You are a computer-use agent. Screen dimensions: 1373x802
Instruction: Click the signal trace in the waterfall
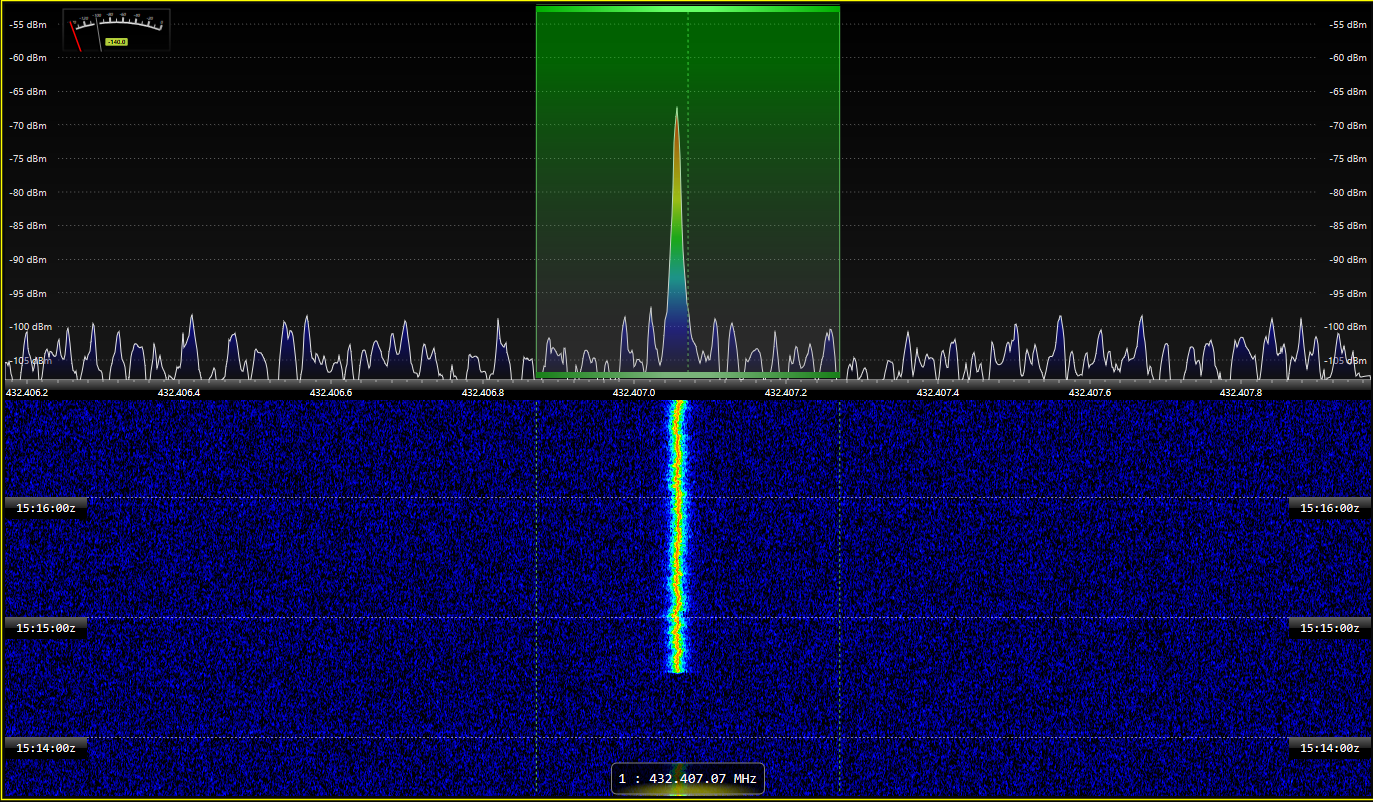coord(677,540)
